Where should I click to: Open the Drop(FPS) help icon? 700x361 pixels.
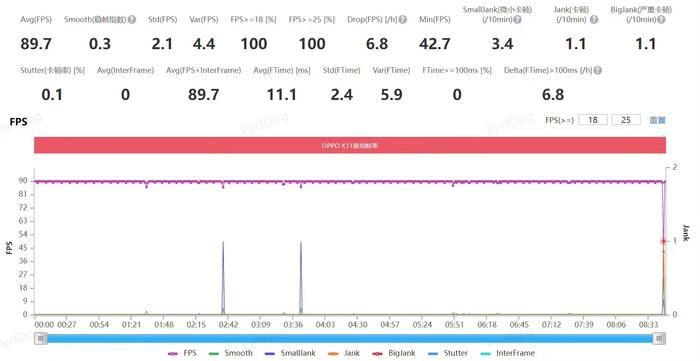[403, 20]
